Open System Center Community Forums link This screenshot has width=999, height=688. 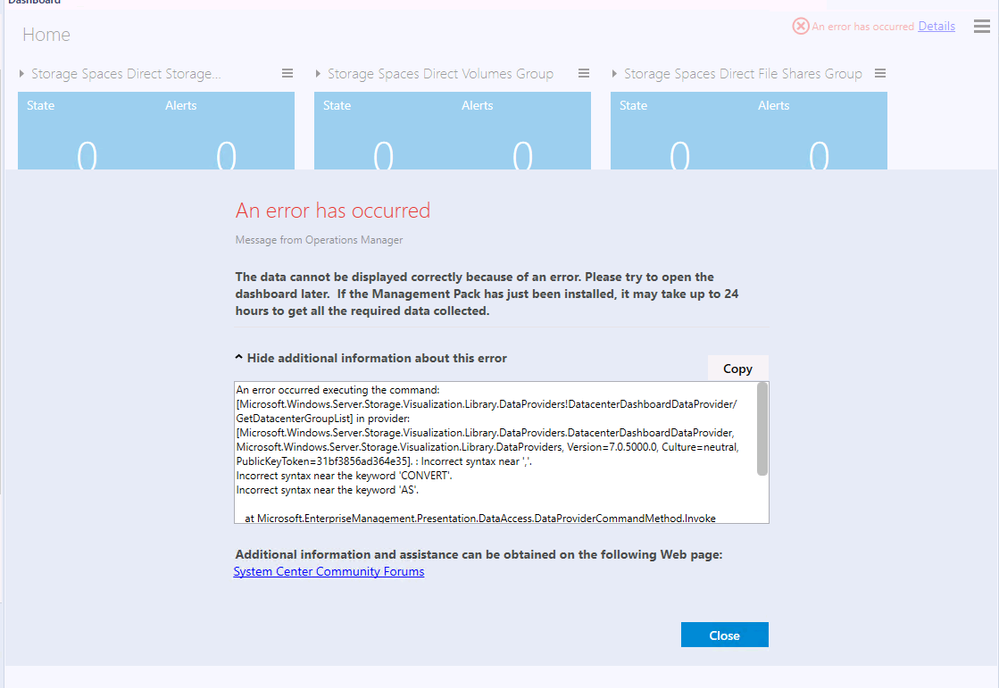pos(329,571)
